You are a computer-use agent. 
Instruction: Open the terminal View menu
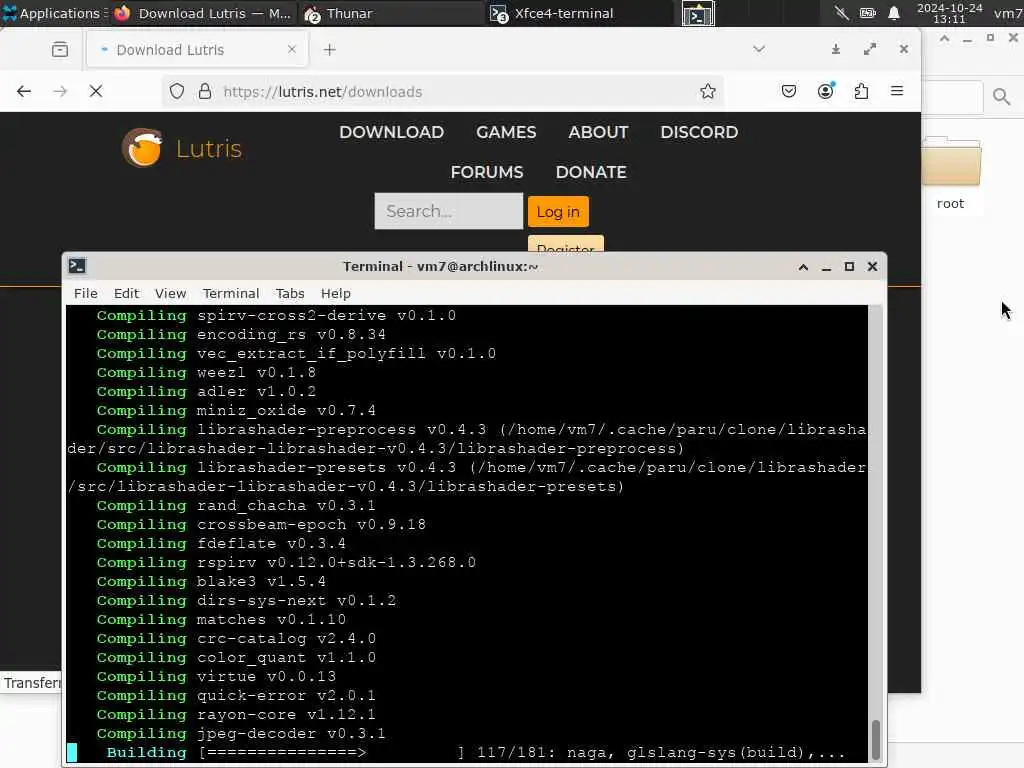click(x=170, y=293)
